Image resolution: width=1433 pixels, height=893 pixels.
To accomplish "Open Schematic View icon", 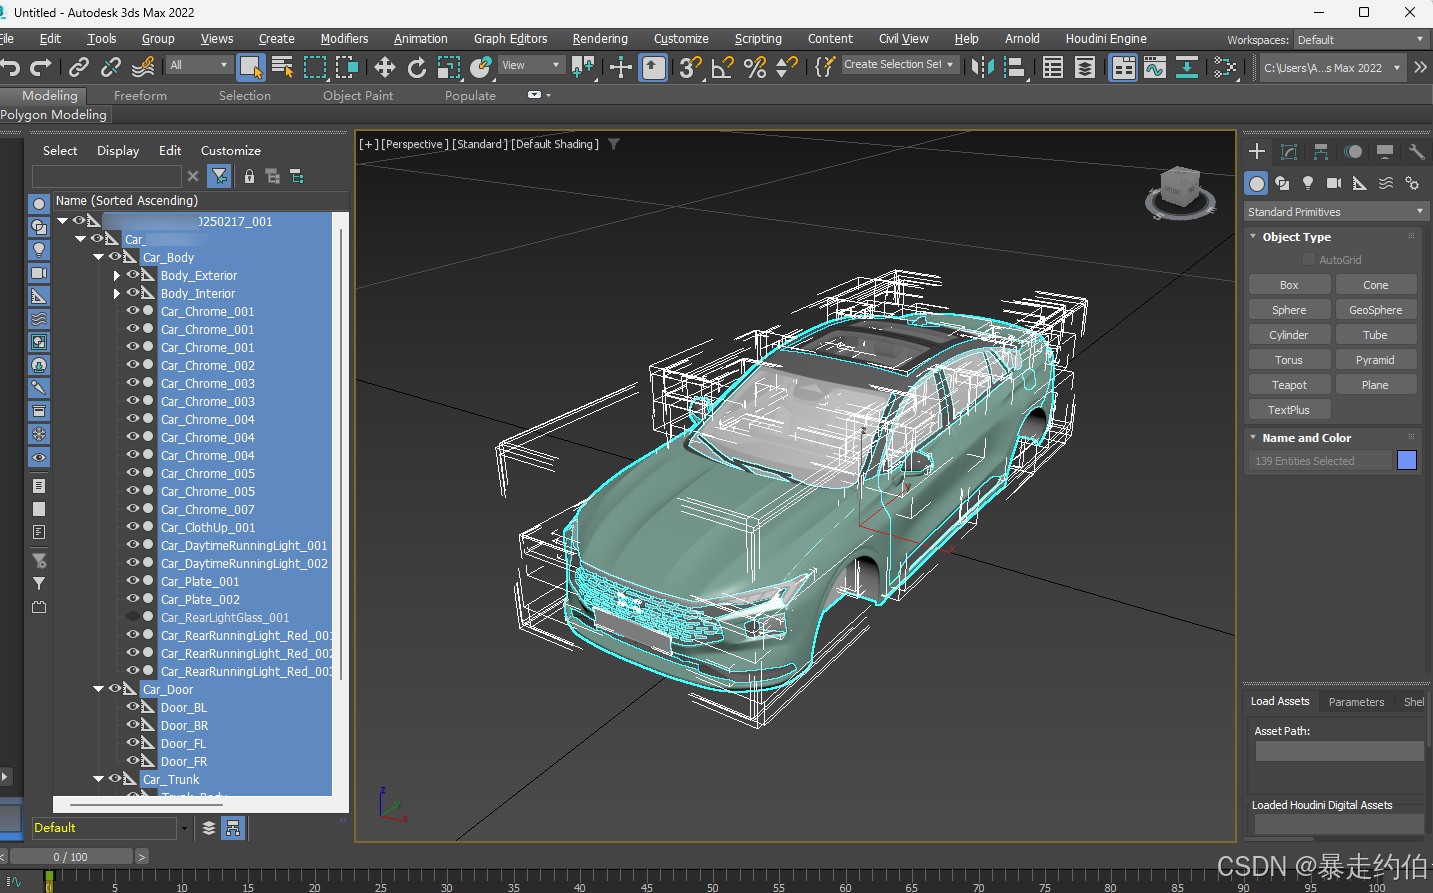I will coord(1187,67).
